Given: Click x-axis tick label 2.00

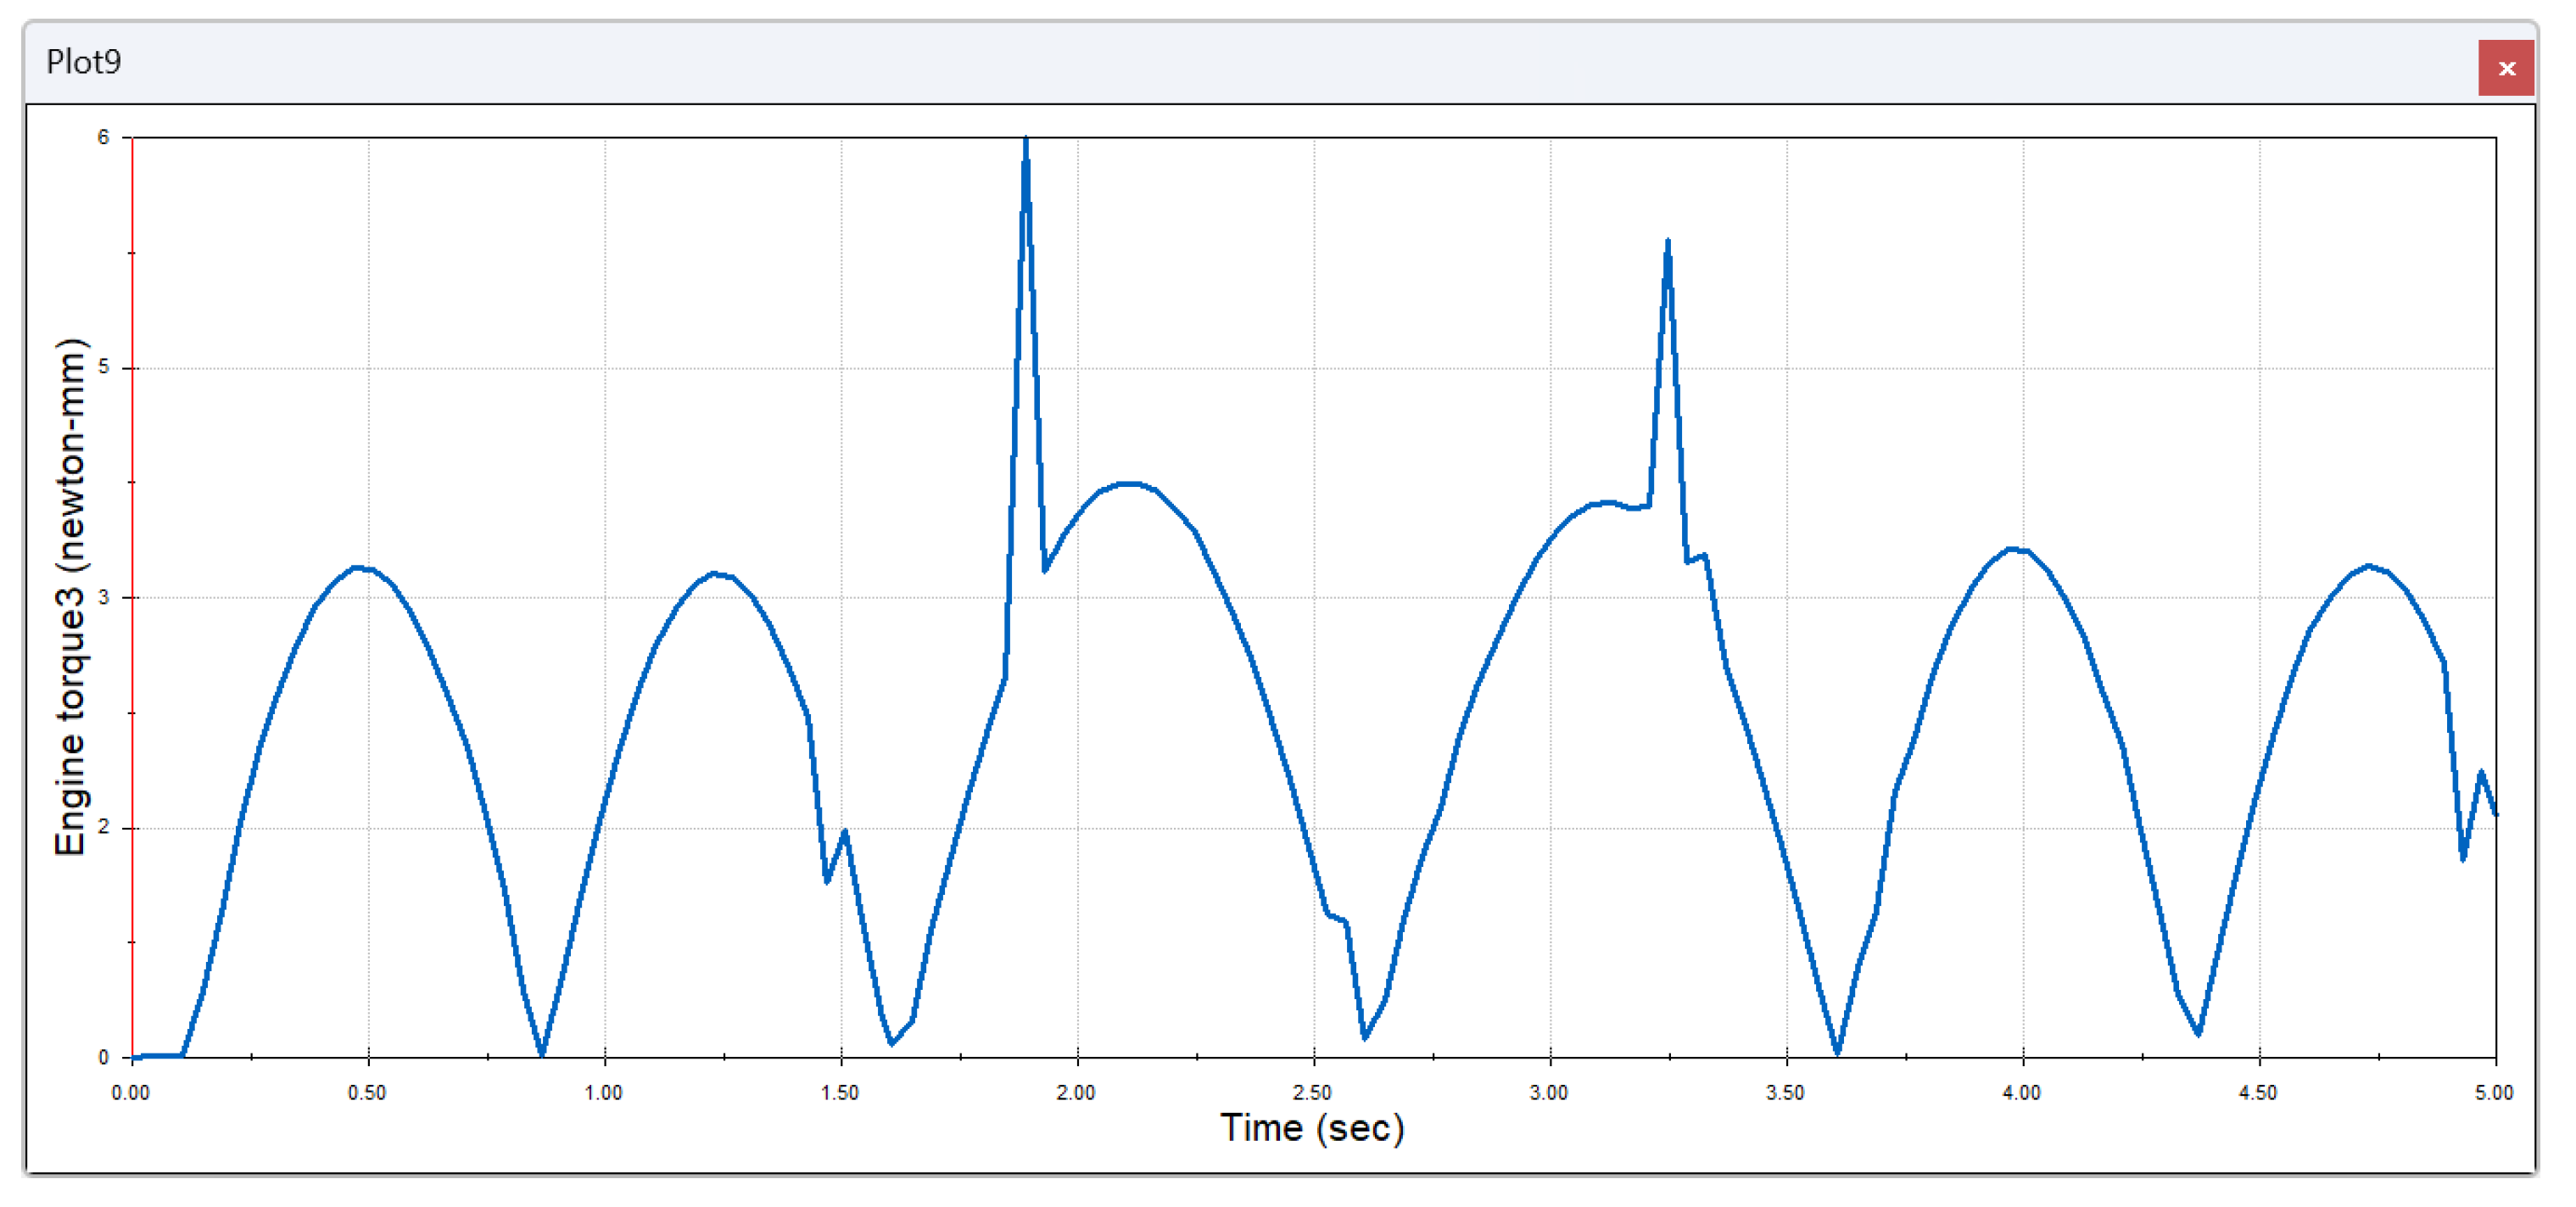Looking at the screenshot, I should click(1076, 1093).
